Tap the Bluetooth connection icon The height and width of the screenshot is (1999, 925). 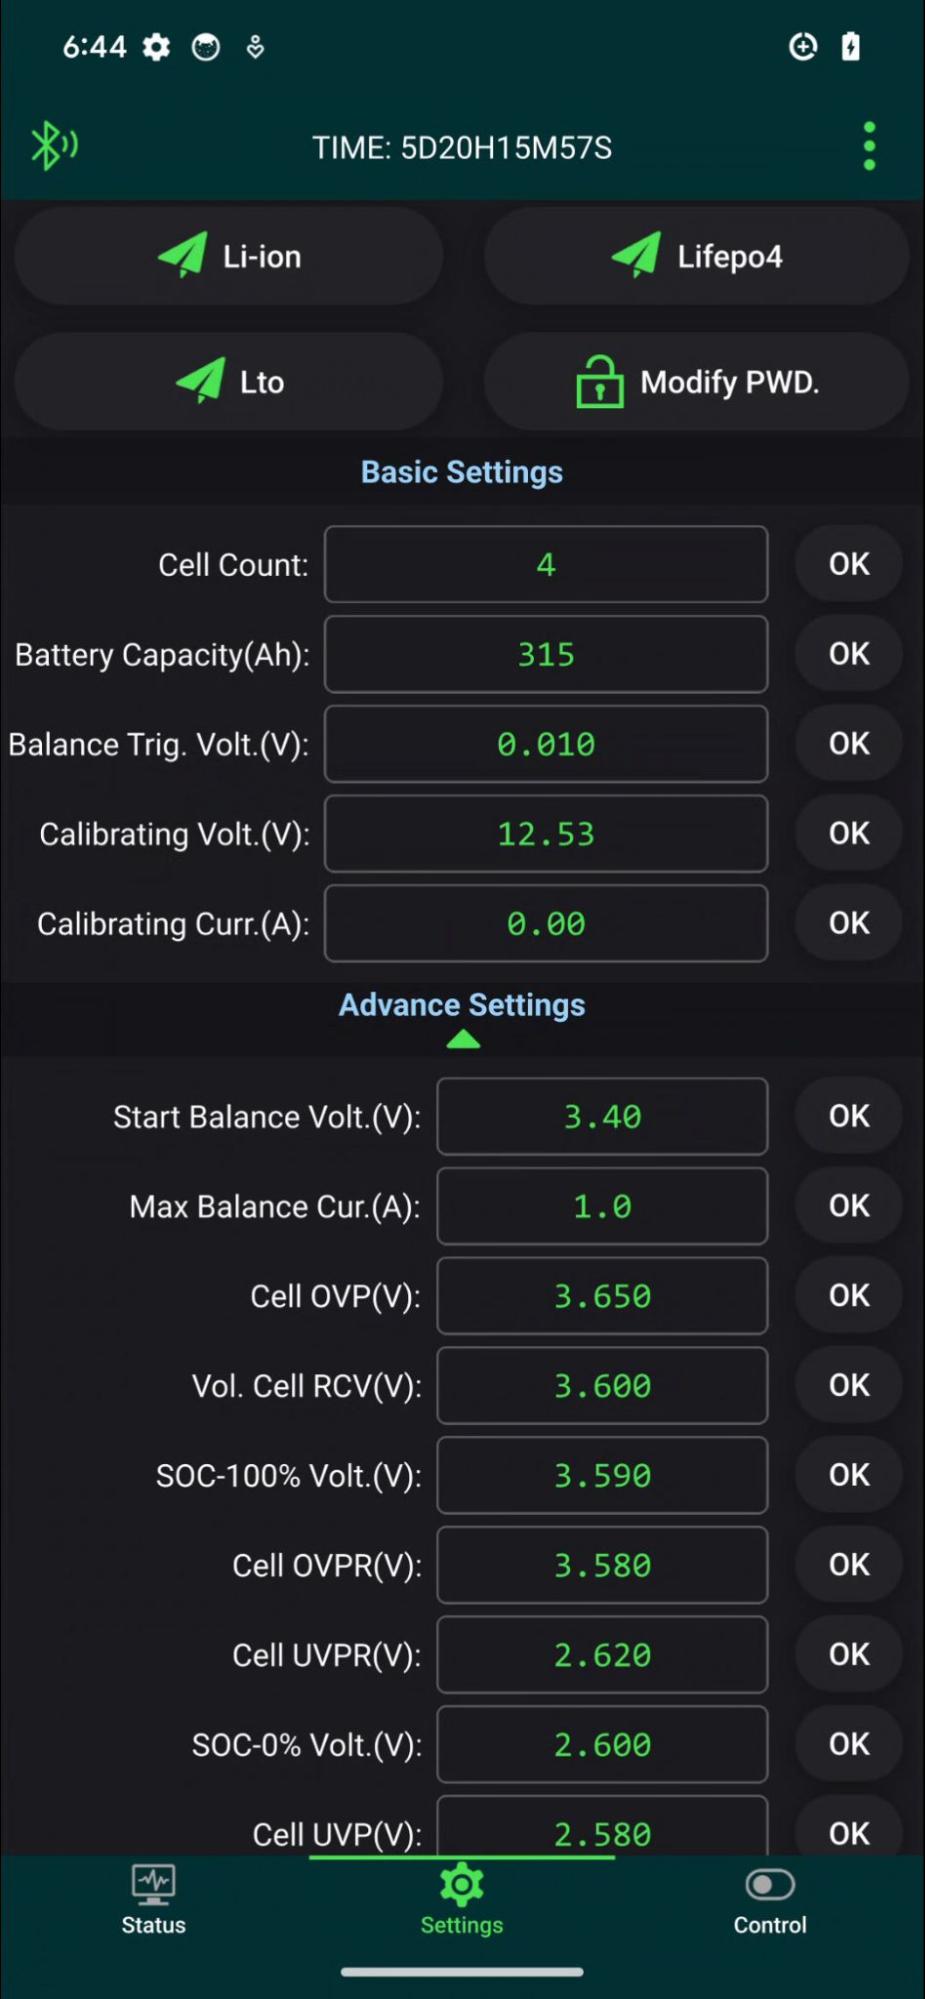coord(53,146)
